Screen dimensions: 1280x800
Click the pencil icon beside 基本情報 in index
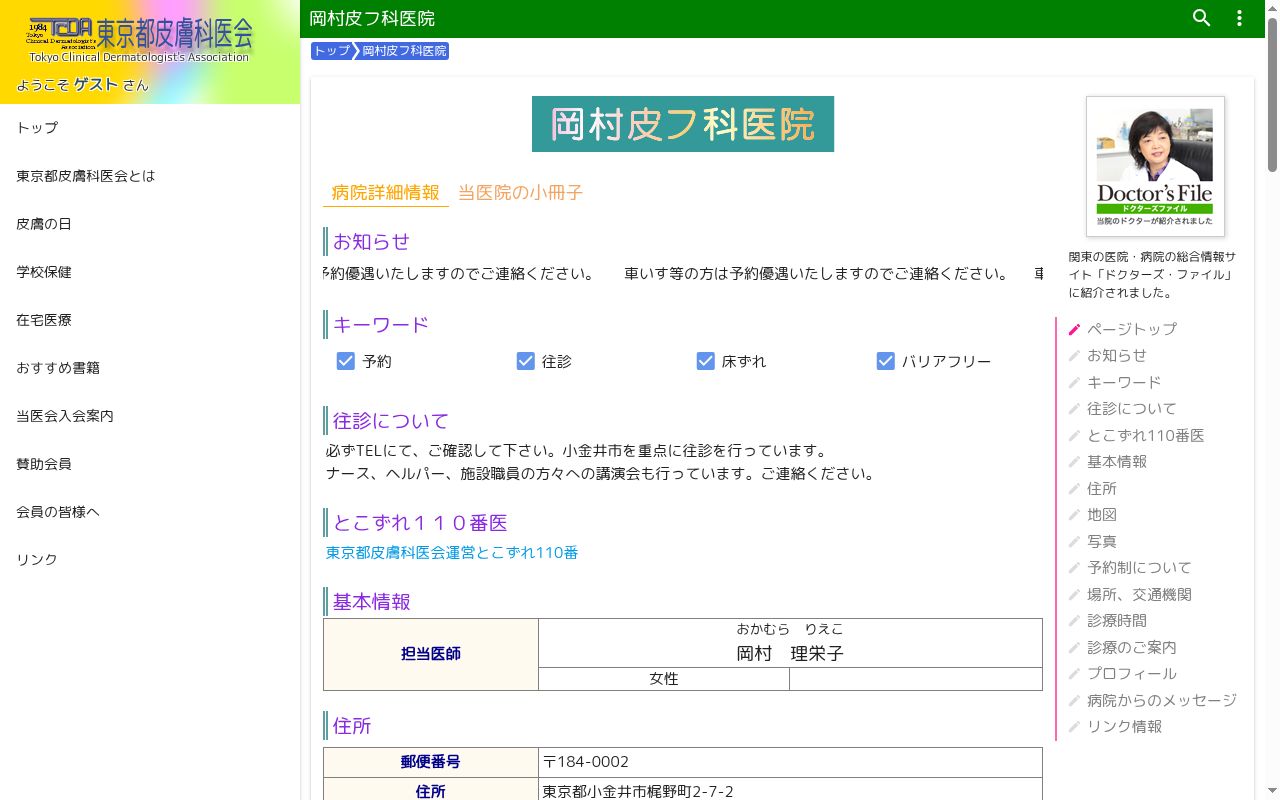point(1074,462)
